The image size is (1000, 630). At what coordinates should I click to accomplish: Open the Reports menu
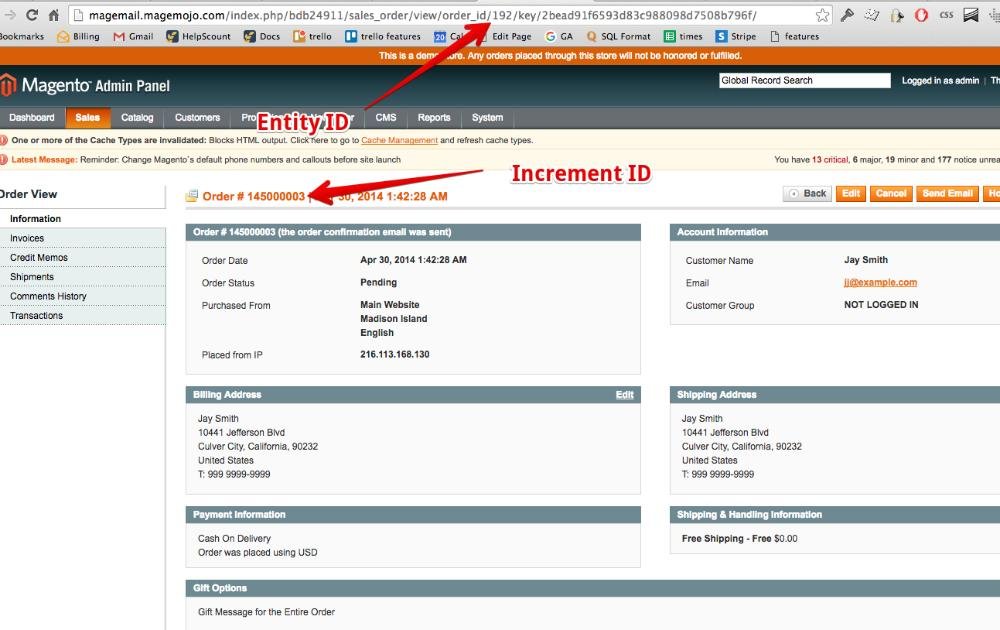coord(434,118)
